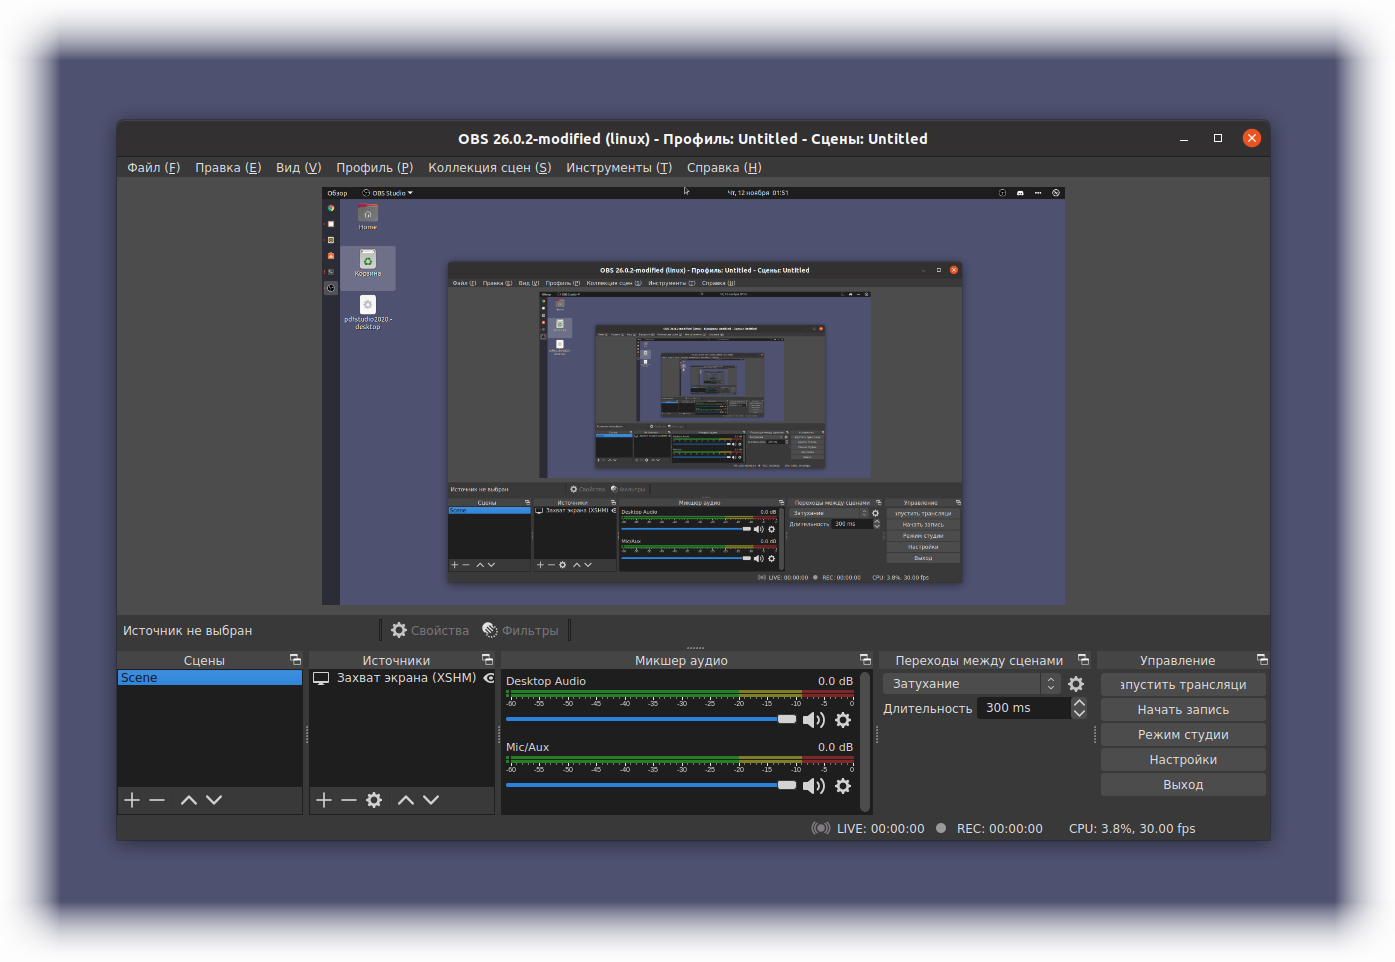
Task: Click the Desktop Audio 0.0 dB value
Action: pyautogui.click(x=835, y=681)
